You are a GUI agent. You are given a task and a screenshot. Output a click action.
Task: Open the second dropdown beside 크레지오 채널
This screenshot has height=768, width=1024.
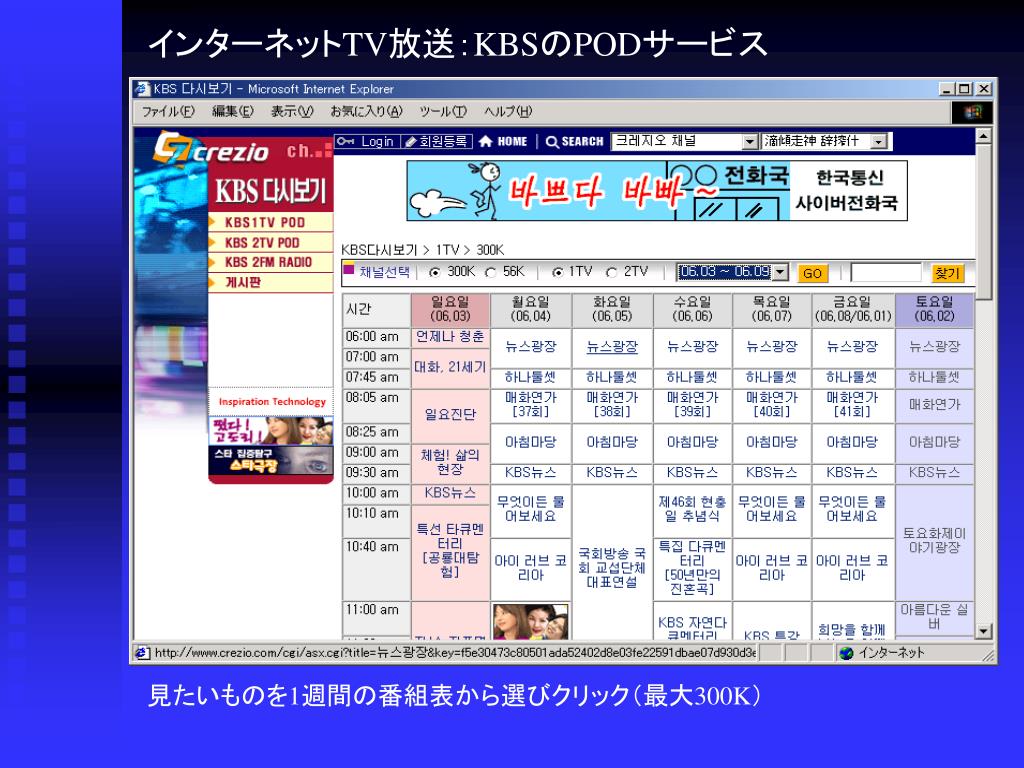click(x=824, y=141)
